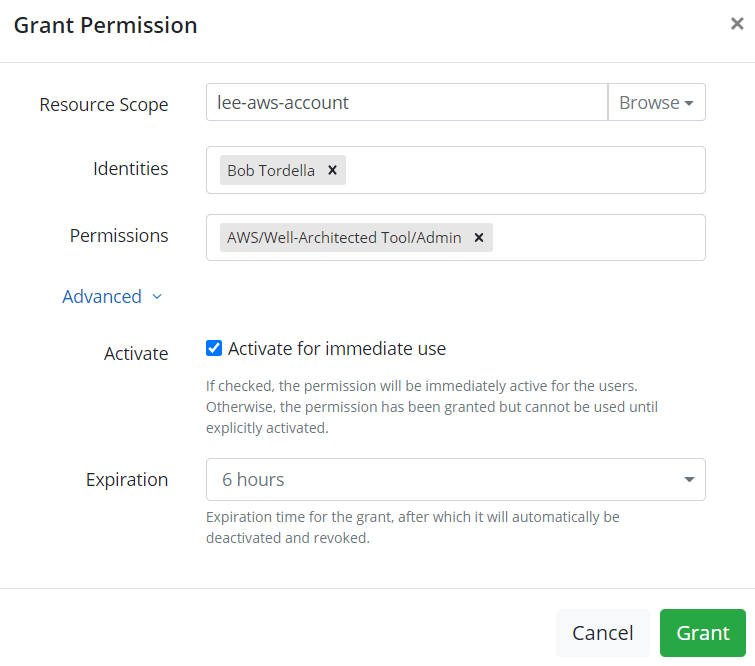
Task: Close the Grant Permission dialog
Action: (x=737, y=24)
